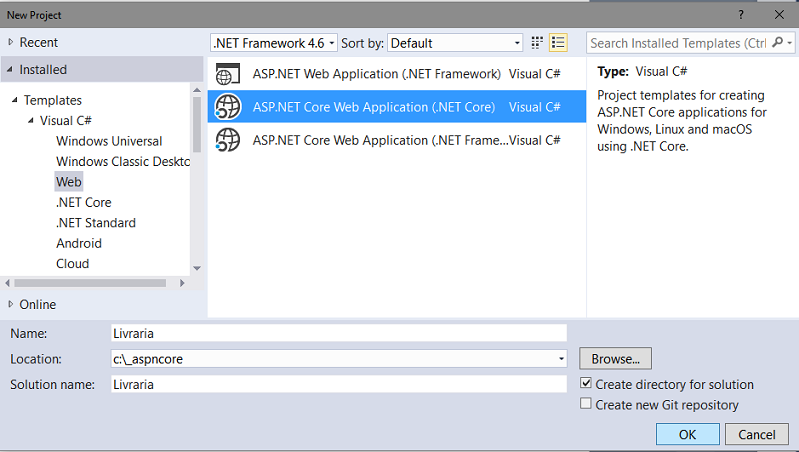Select ASP.NET Core Web Application (.NET Frame... template
Screen dimensions: 799x452
tap(396, 140)
